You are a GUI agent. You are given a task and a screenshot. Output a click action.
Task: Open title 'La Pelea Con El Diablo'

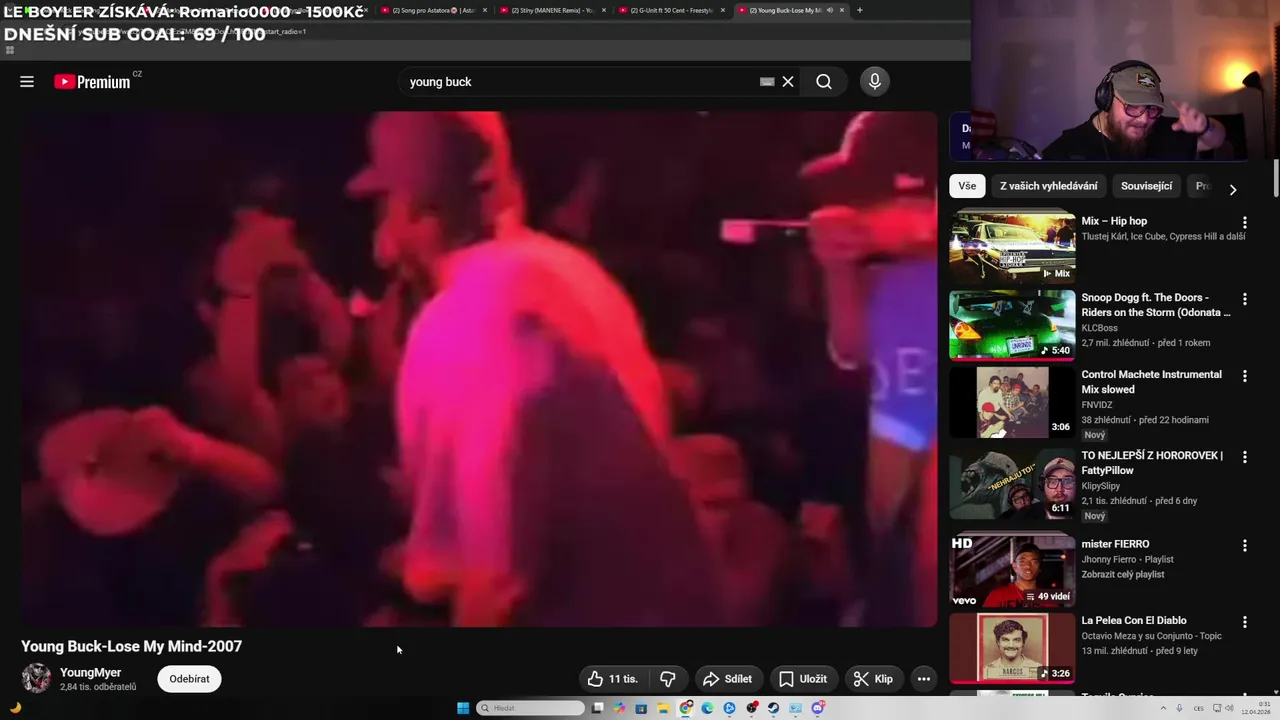1134,621
